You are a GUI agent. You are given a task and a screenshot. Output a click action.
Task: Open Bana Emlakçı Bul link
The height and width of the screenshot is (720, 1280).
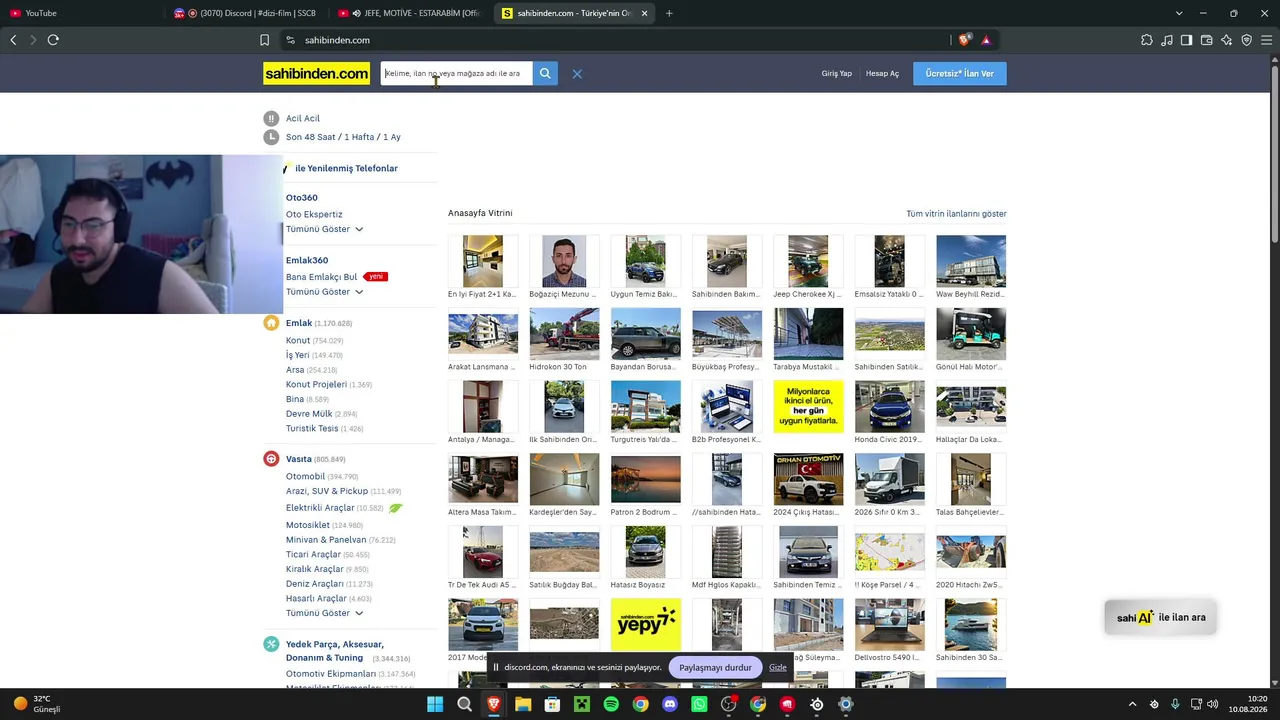321,277
